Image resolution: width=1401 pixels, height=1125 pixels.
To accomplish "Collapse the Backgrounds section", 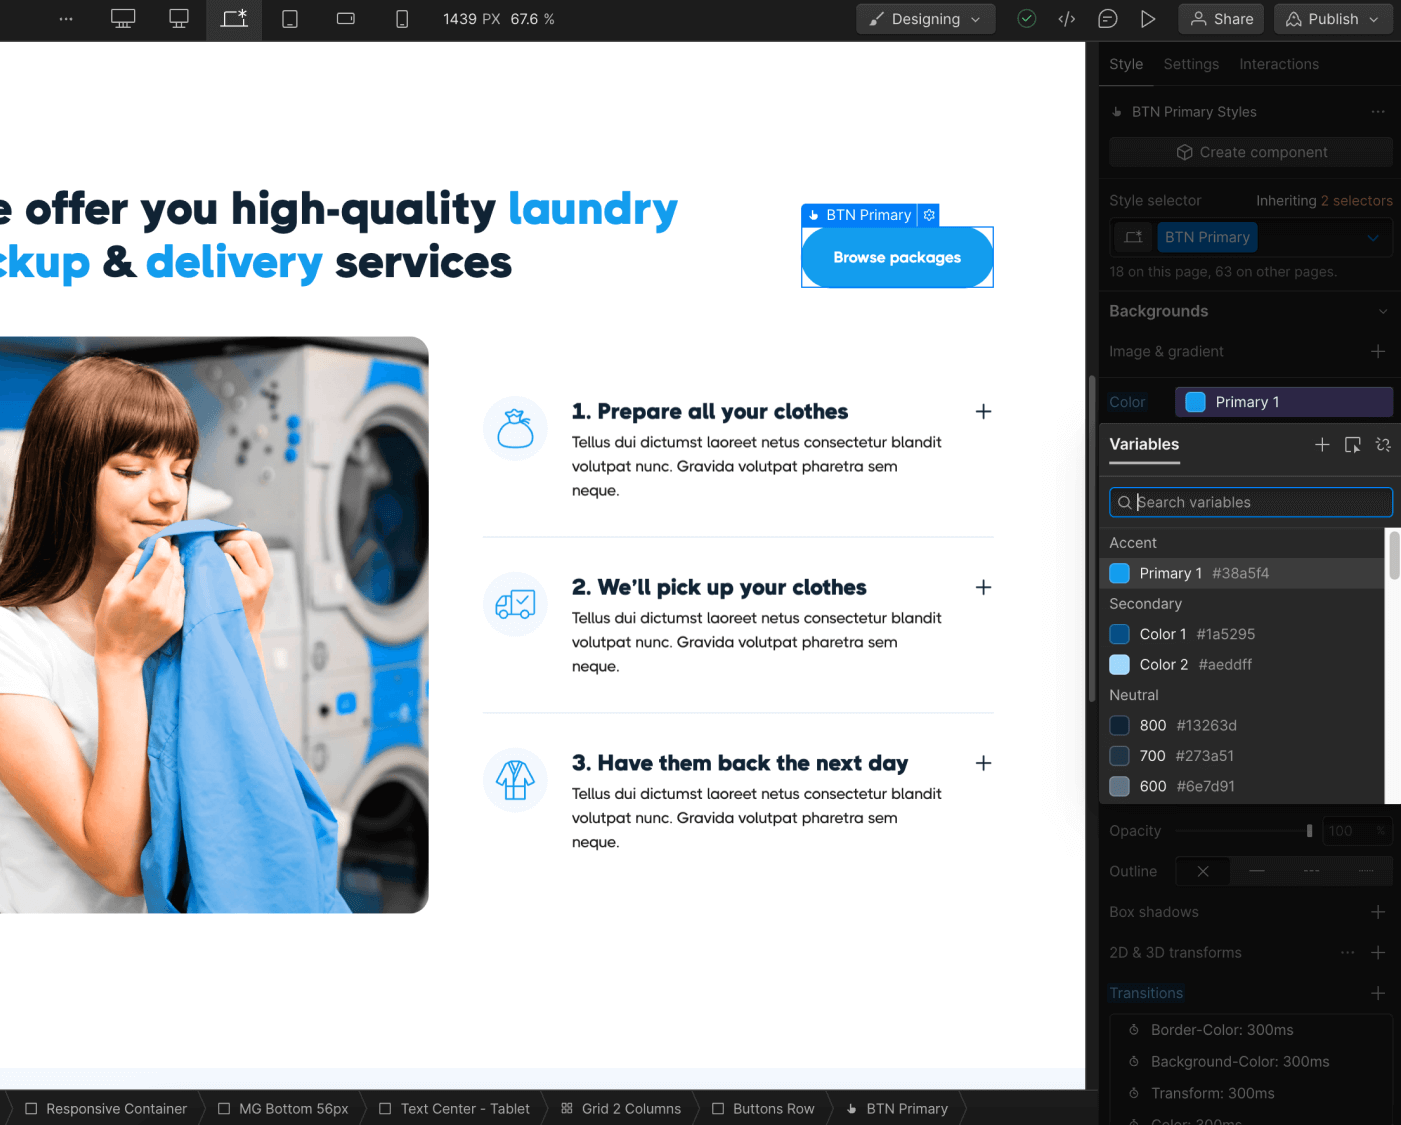I will pyautogui.click(x=1384, y=311).
